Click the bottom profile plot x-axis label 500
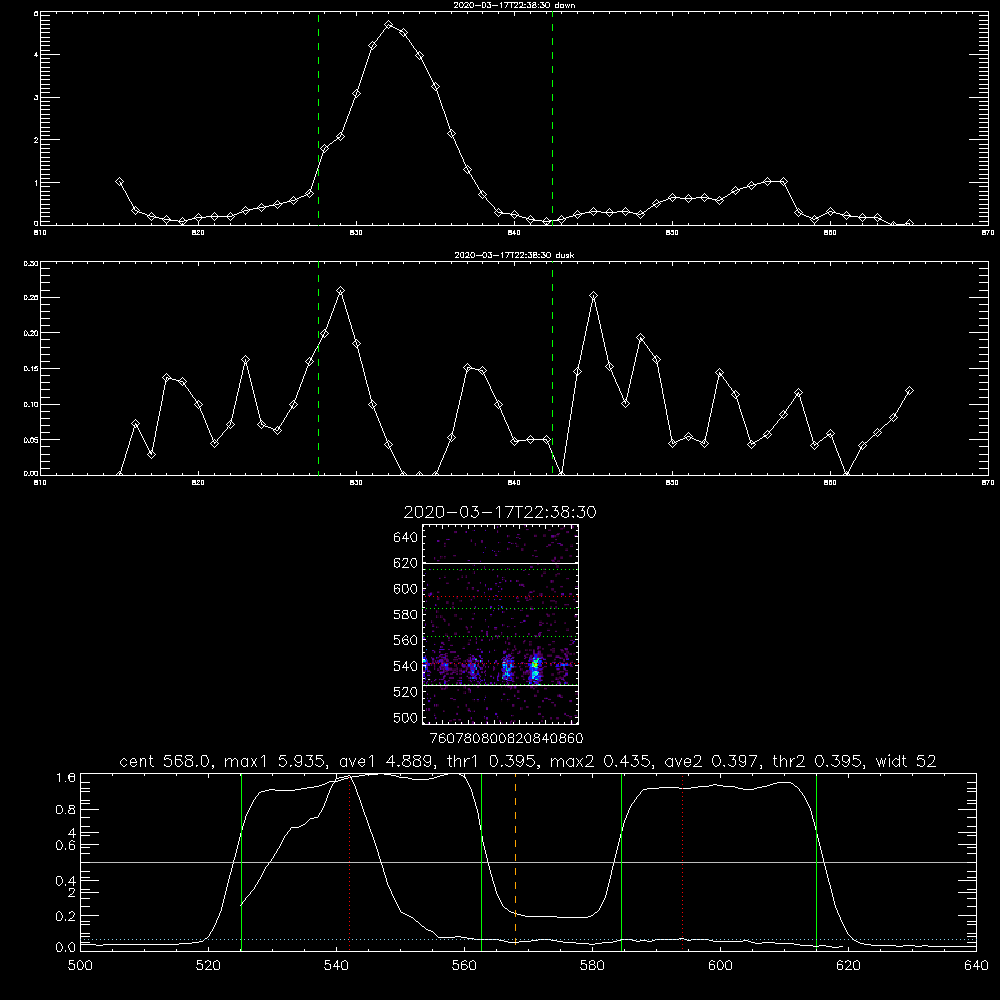The height and width of the screenshot is (1000, 1000). [80, 966]
